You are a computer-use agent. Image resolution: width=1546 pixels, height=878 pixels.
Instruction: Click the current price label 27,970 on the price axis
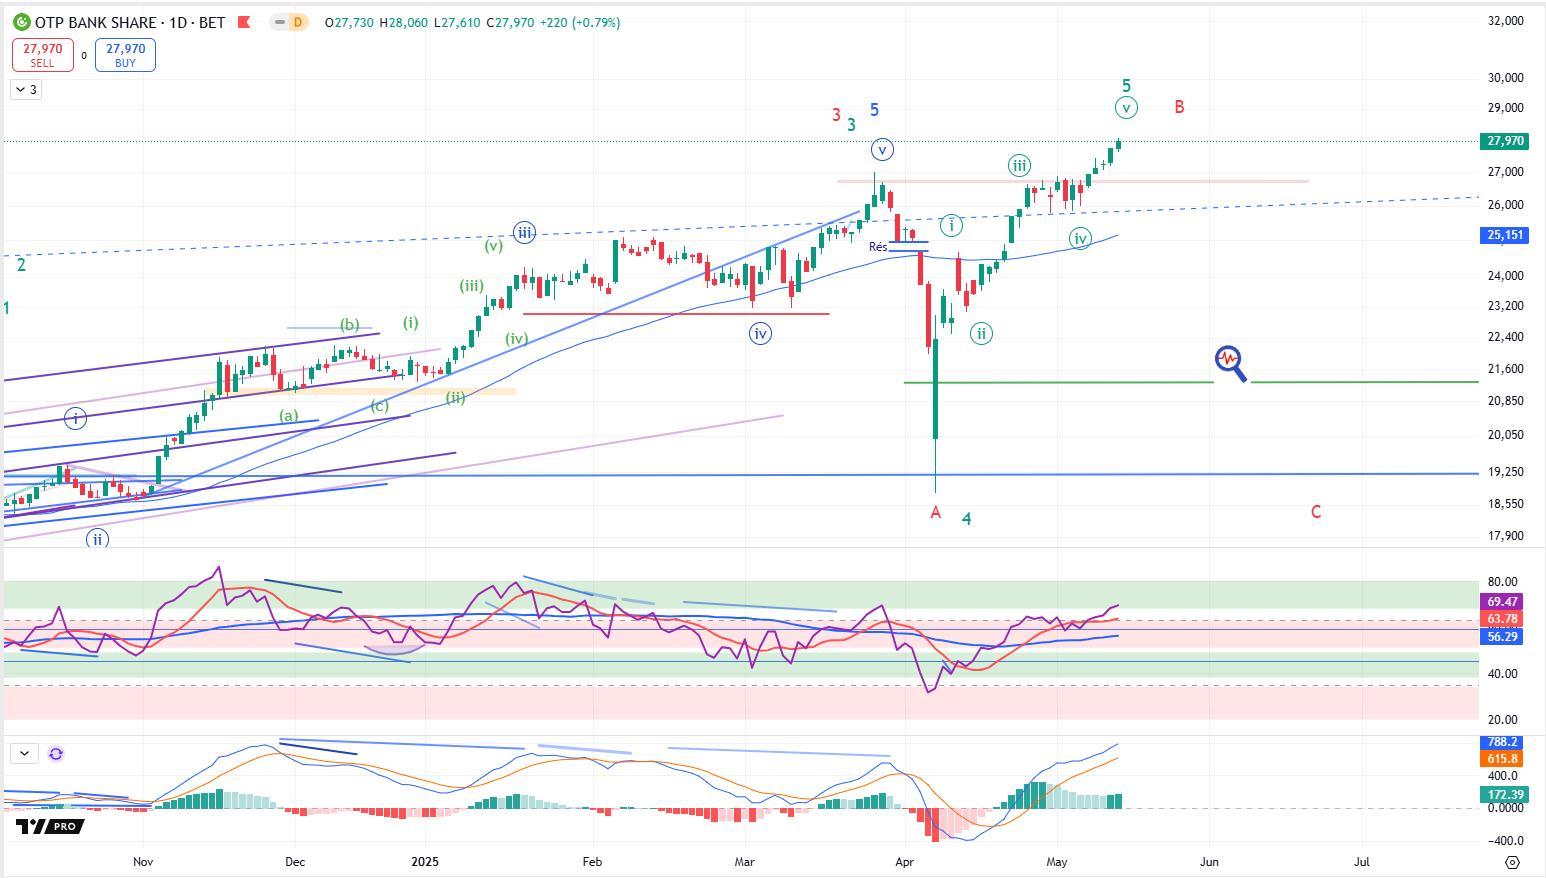1503,141
